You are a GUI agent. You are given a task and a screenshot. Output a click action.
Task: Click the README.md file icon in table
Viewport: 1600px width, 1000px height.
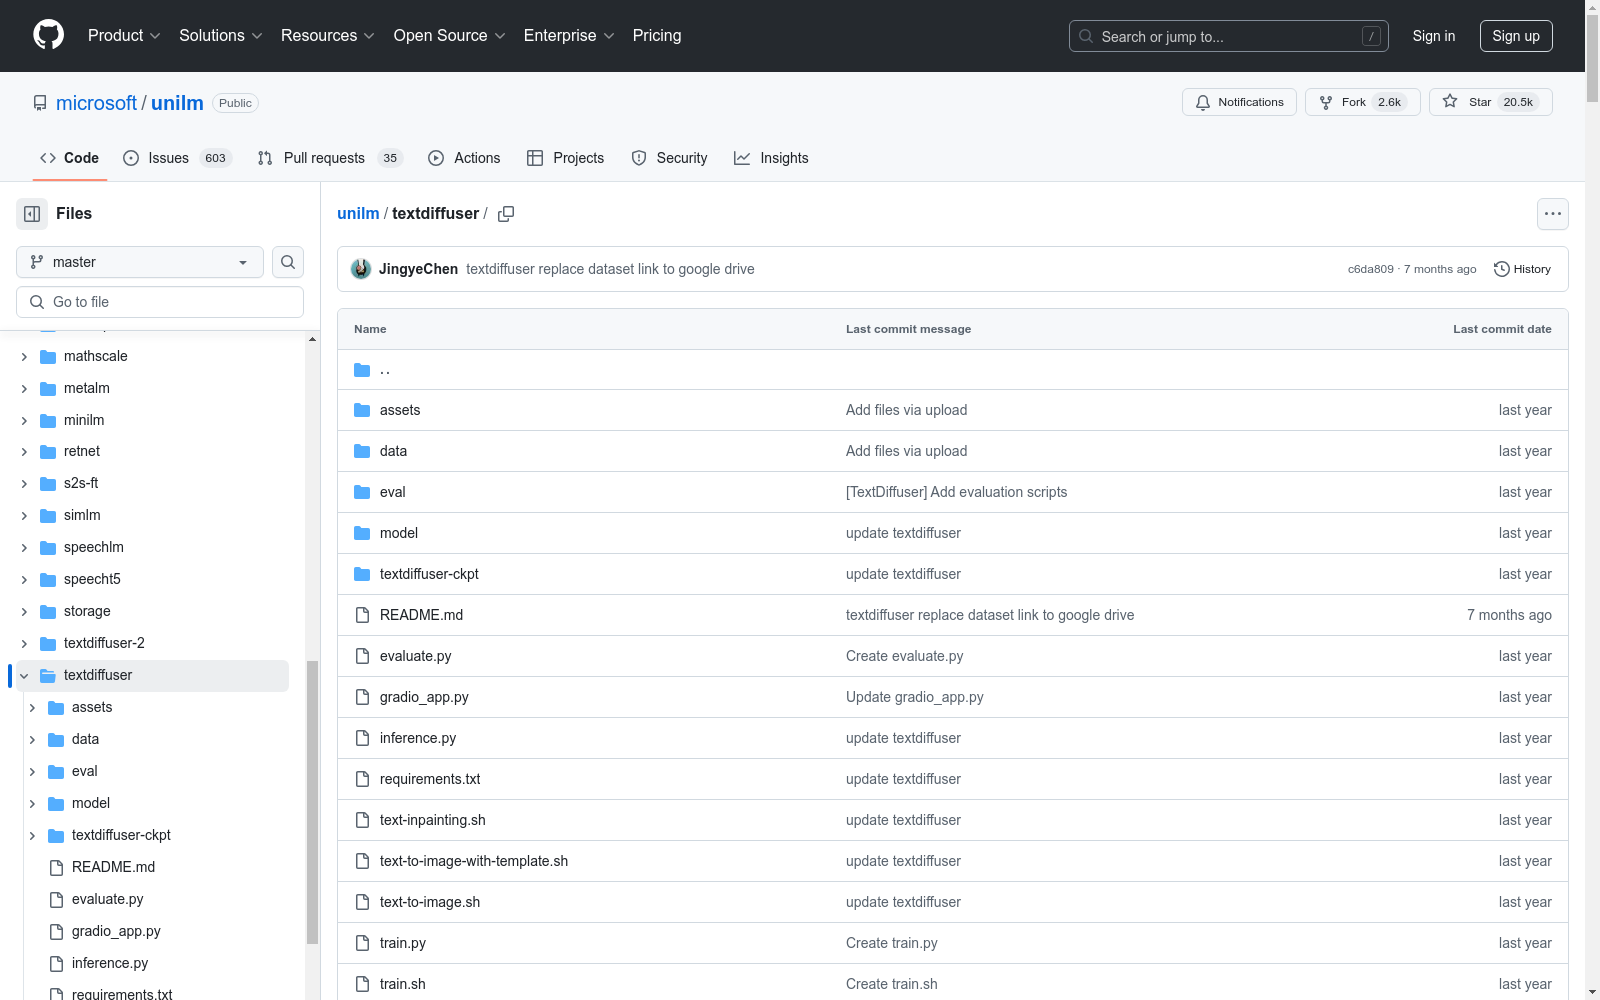(x=362, y=615)
